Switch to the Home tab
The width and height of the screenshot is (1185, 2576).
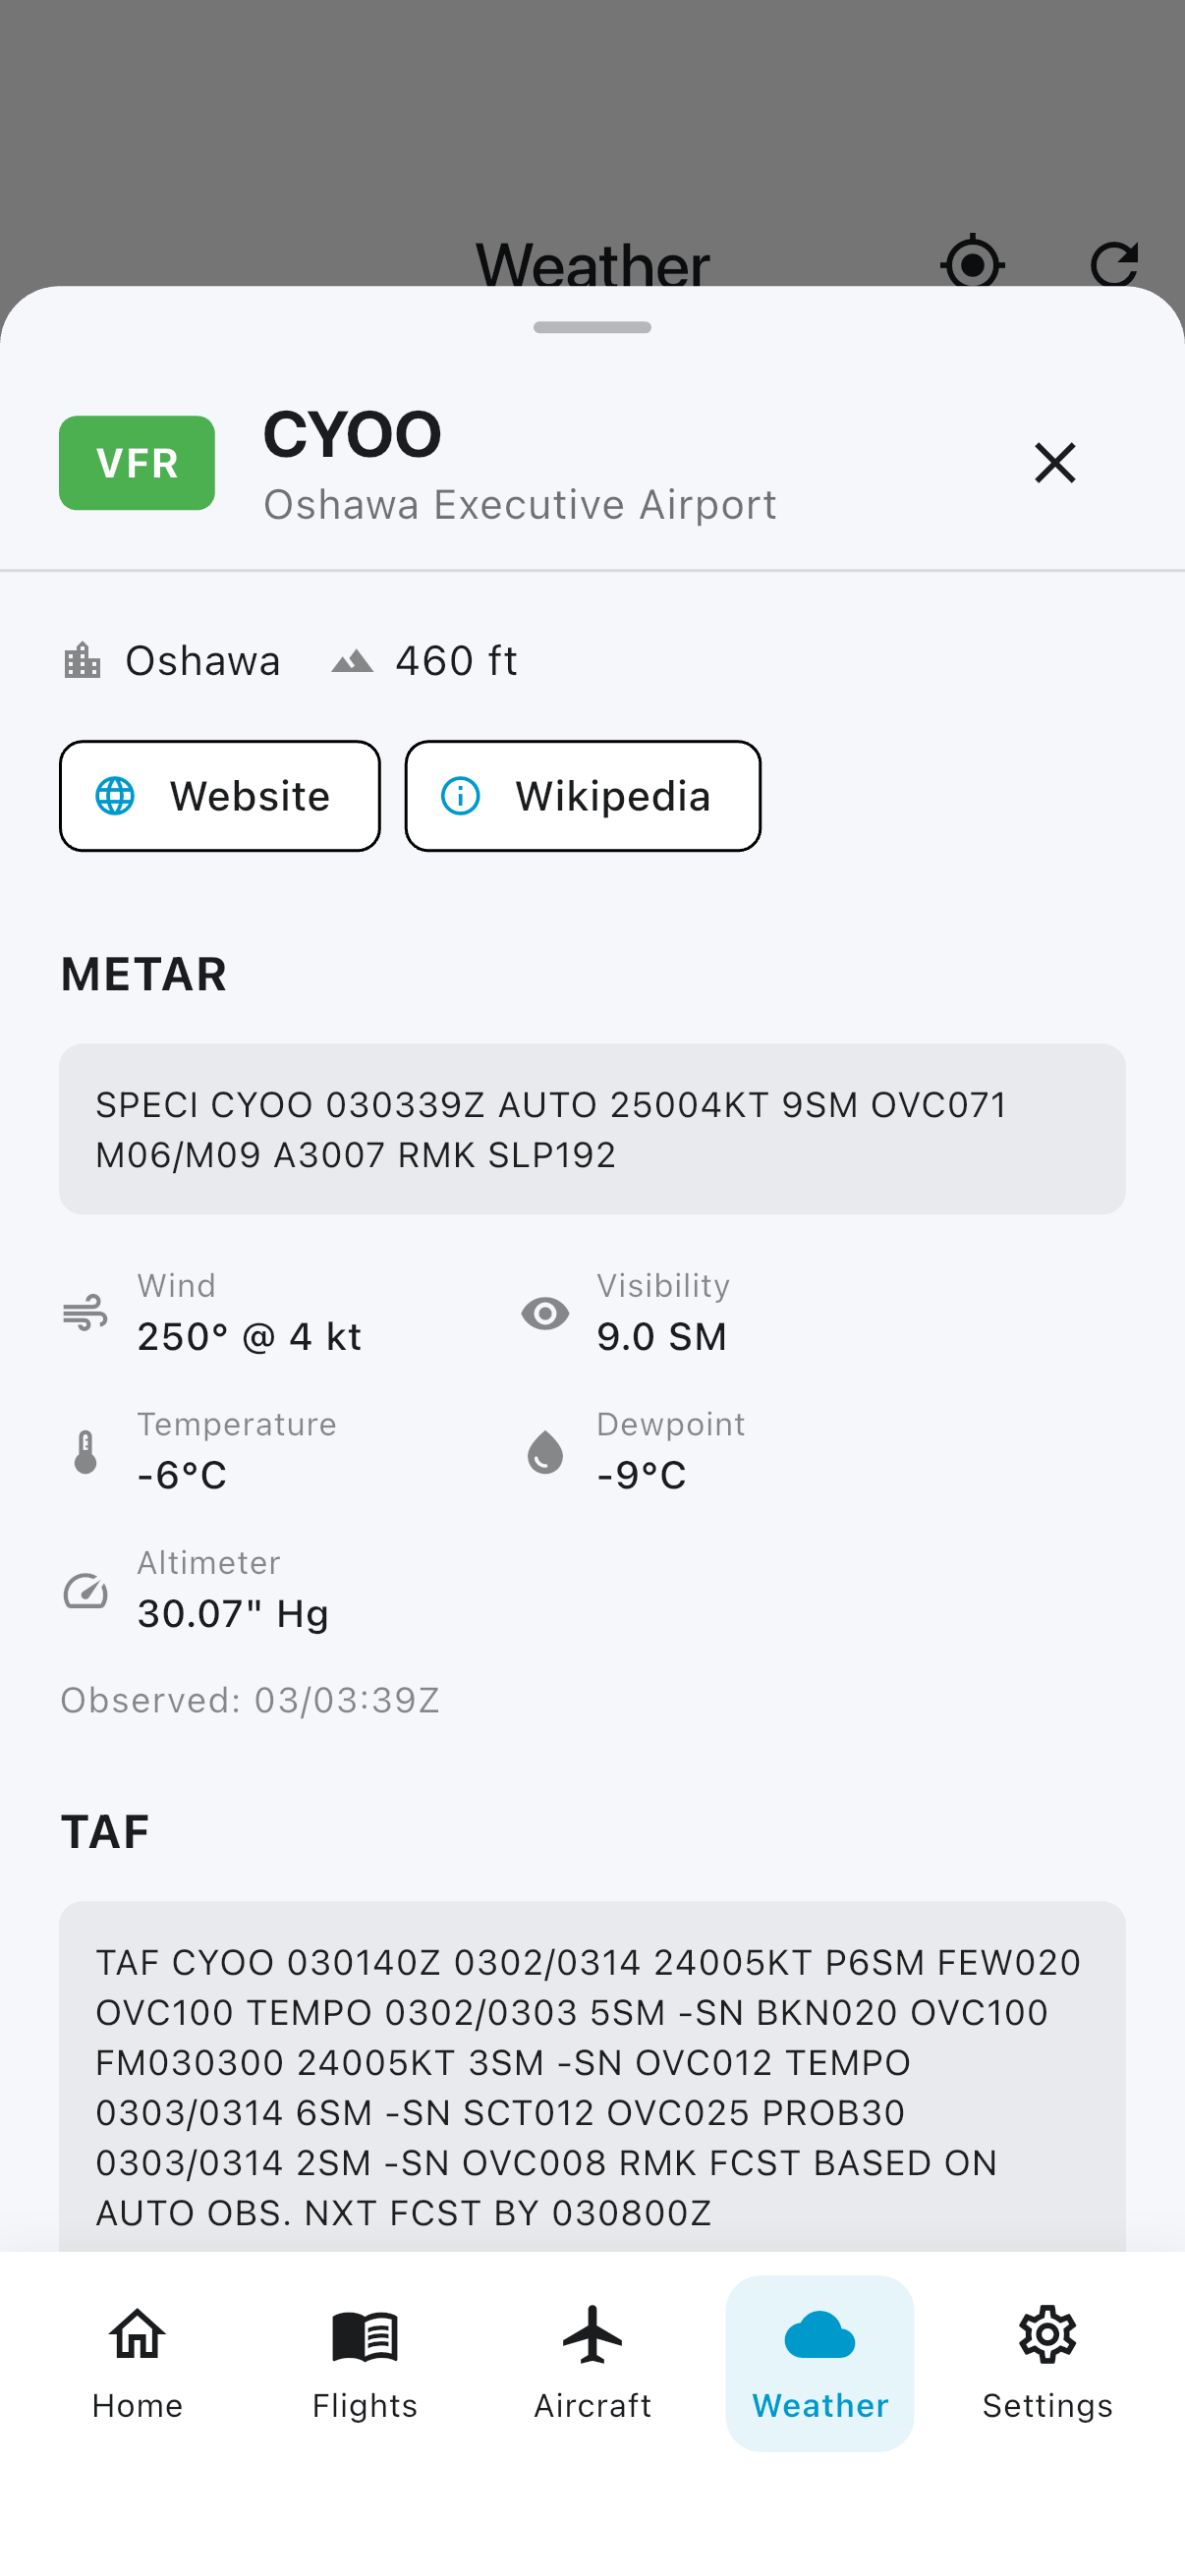click(137, 2362)
